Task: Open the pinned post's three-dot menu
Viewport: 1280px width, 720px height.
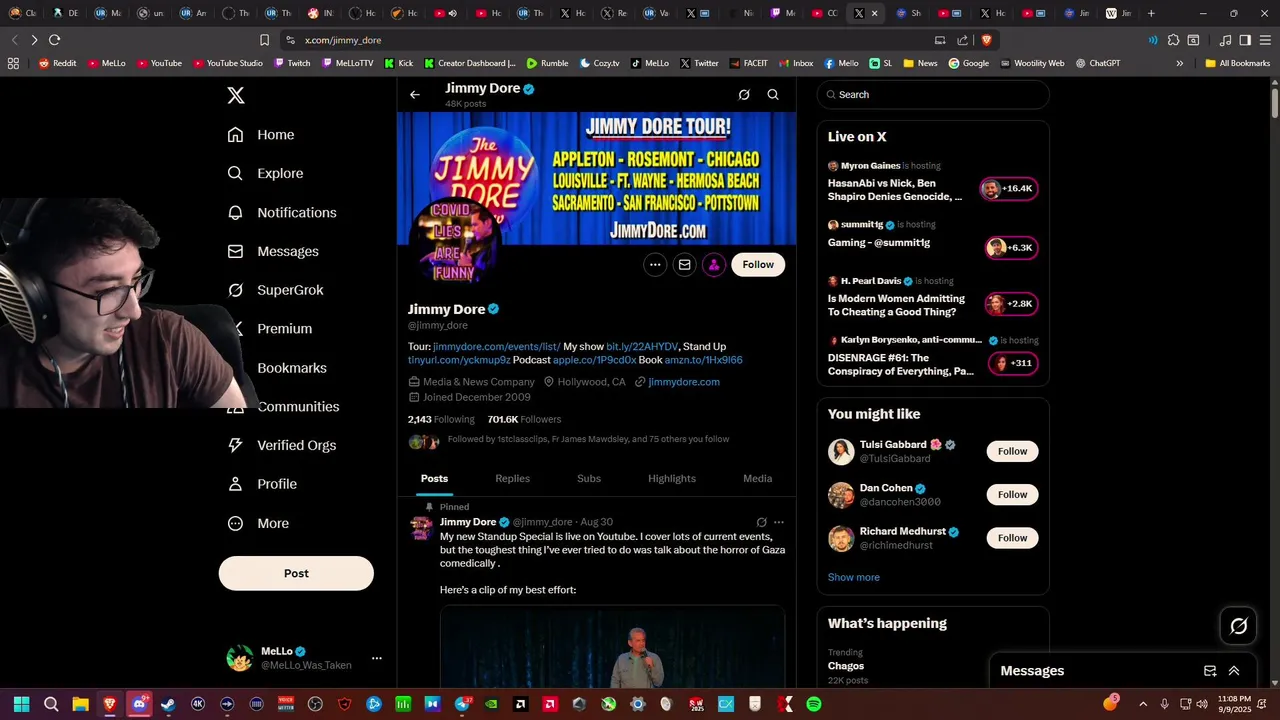Action: [x=779, y=522]
